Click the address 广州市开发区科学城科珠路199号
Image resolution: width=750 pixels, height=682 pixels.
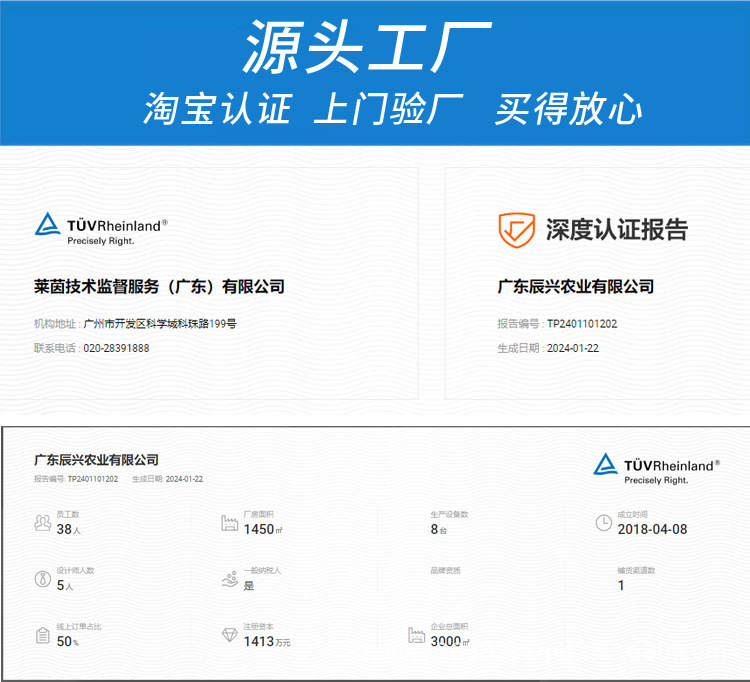[x=160, y=324]
